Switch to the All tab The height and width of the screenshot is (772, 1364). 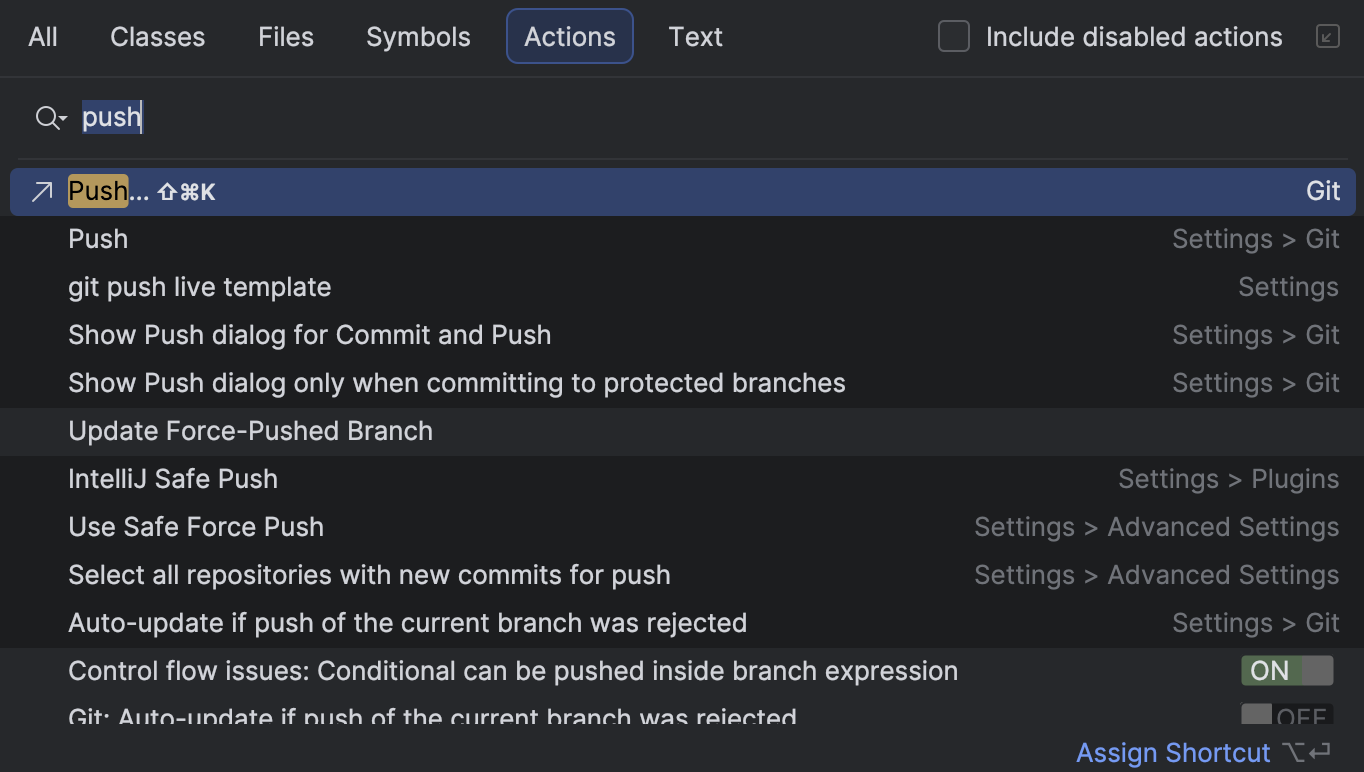coord(42,36)
